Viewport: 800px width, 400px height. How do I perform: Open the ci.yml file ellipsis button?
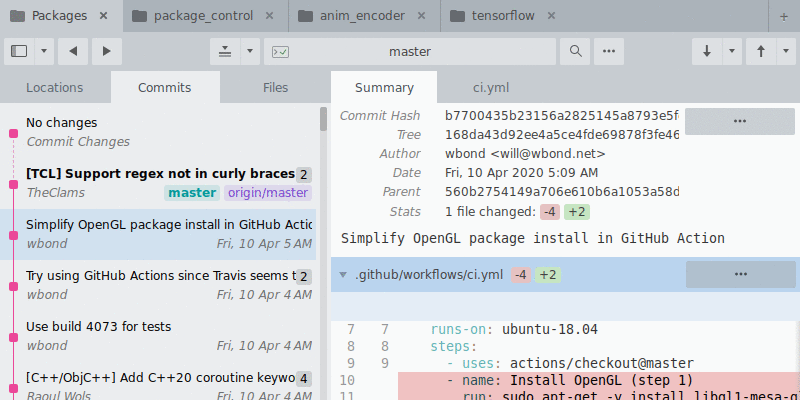[x=740, y=274]
